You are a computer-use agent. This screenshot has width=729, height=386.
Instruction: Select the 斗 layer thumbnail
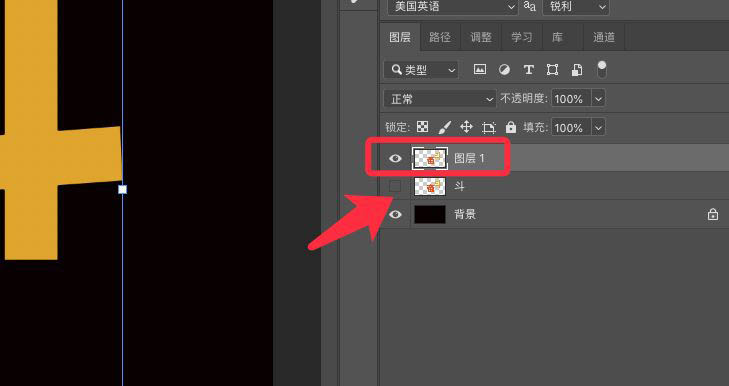coord(430,186)
